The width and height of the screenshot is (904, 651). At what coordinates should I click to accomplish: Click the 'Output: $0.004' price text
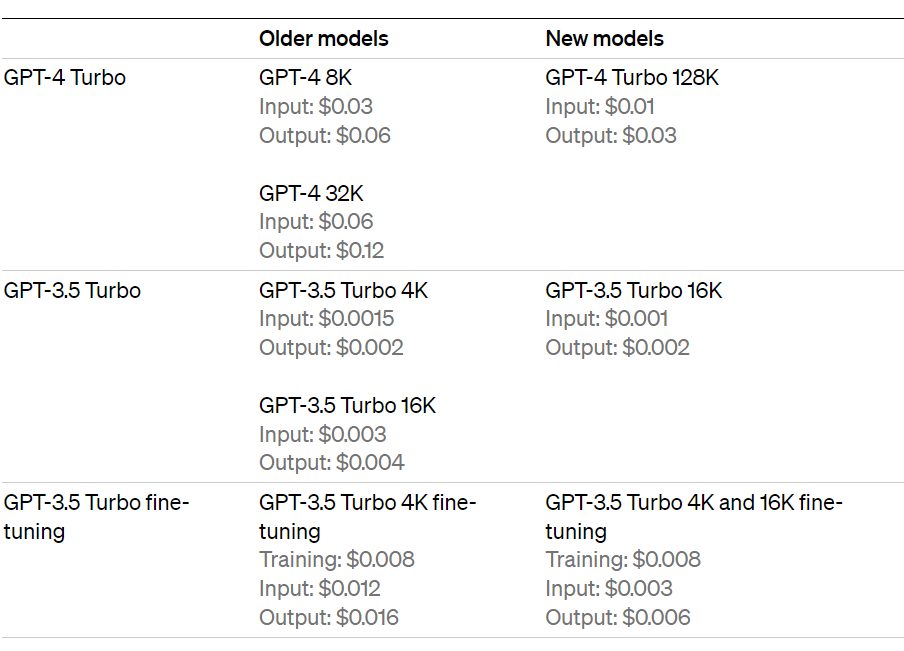331,462
